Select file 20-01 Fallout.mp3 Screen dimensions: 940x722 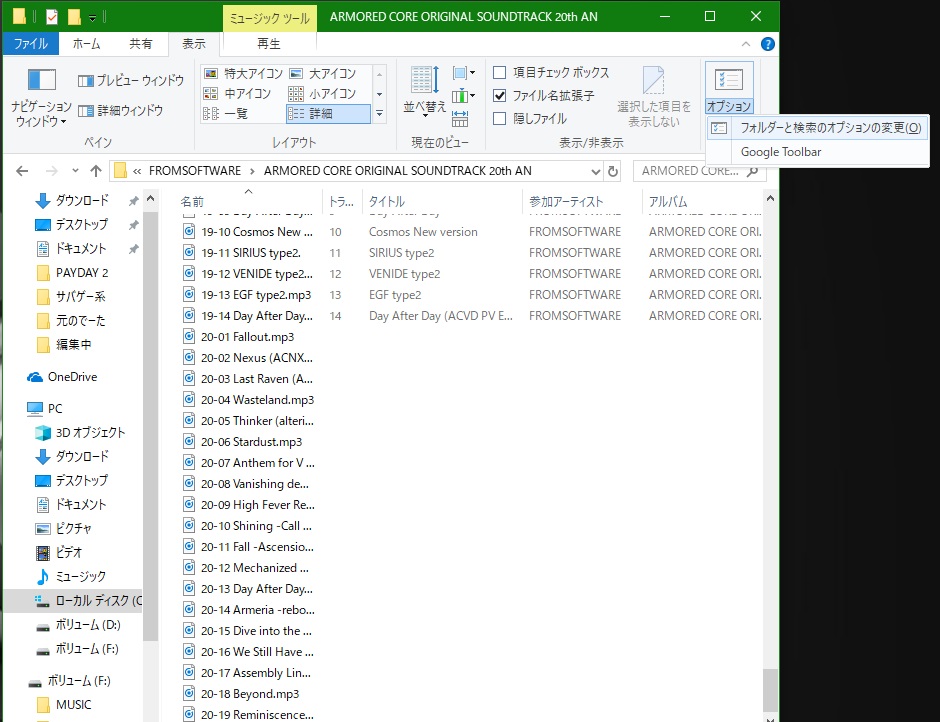click(248, 337)
